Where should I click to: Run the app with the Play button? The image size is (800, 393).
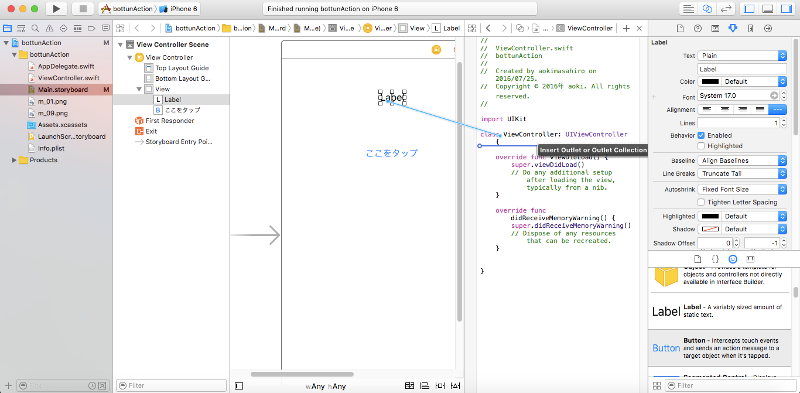pos(57,9)
